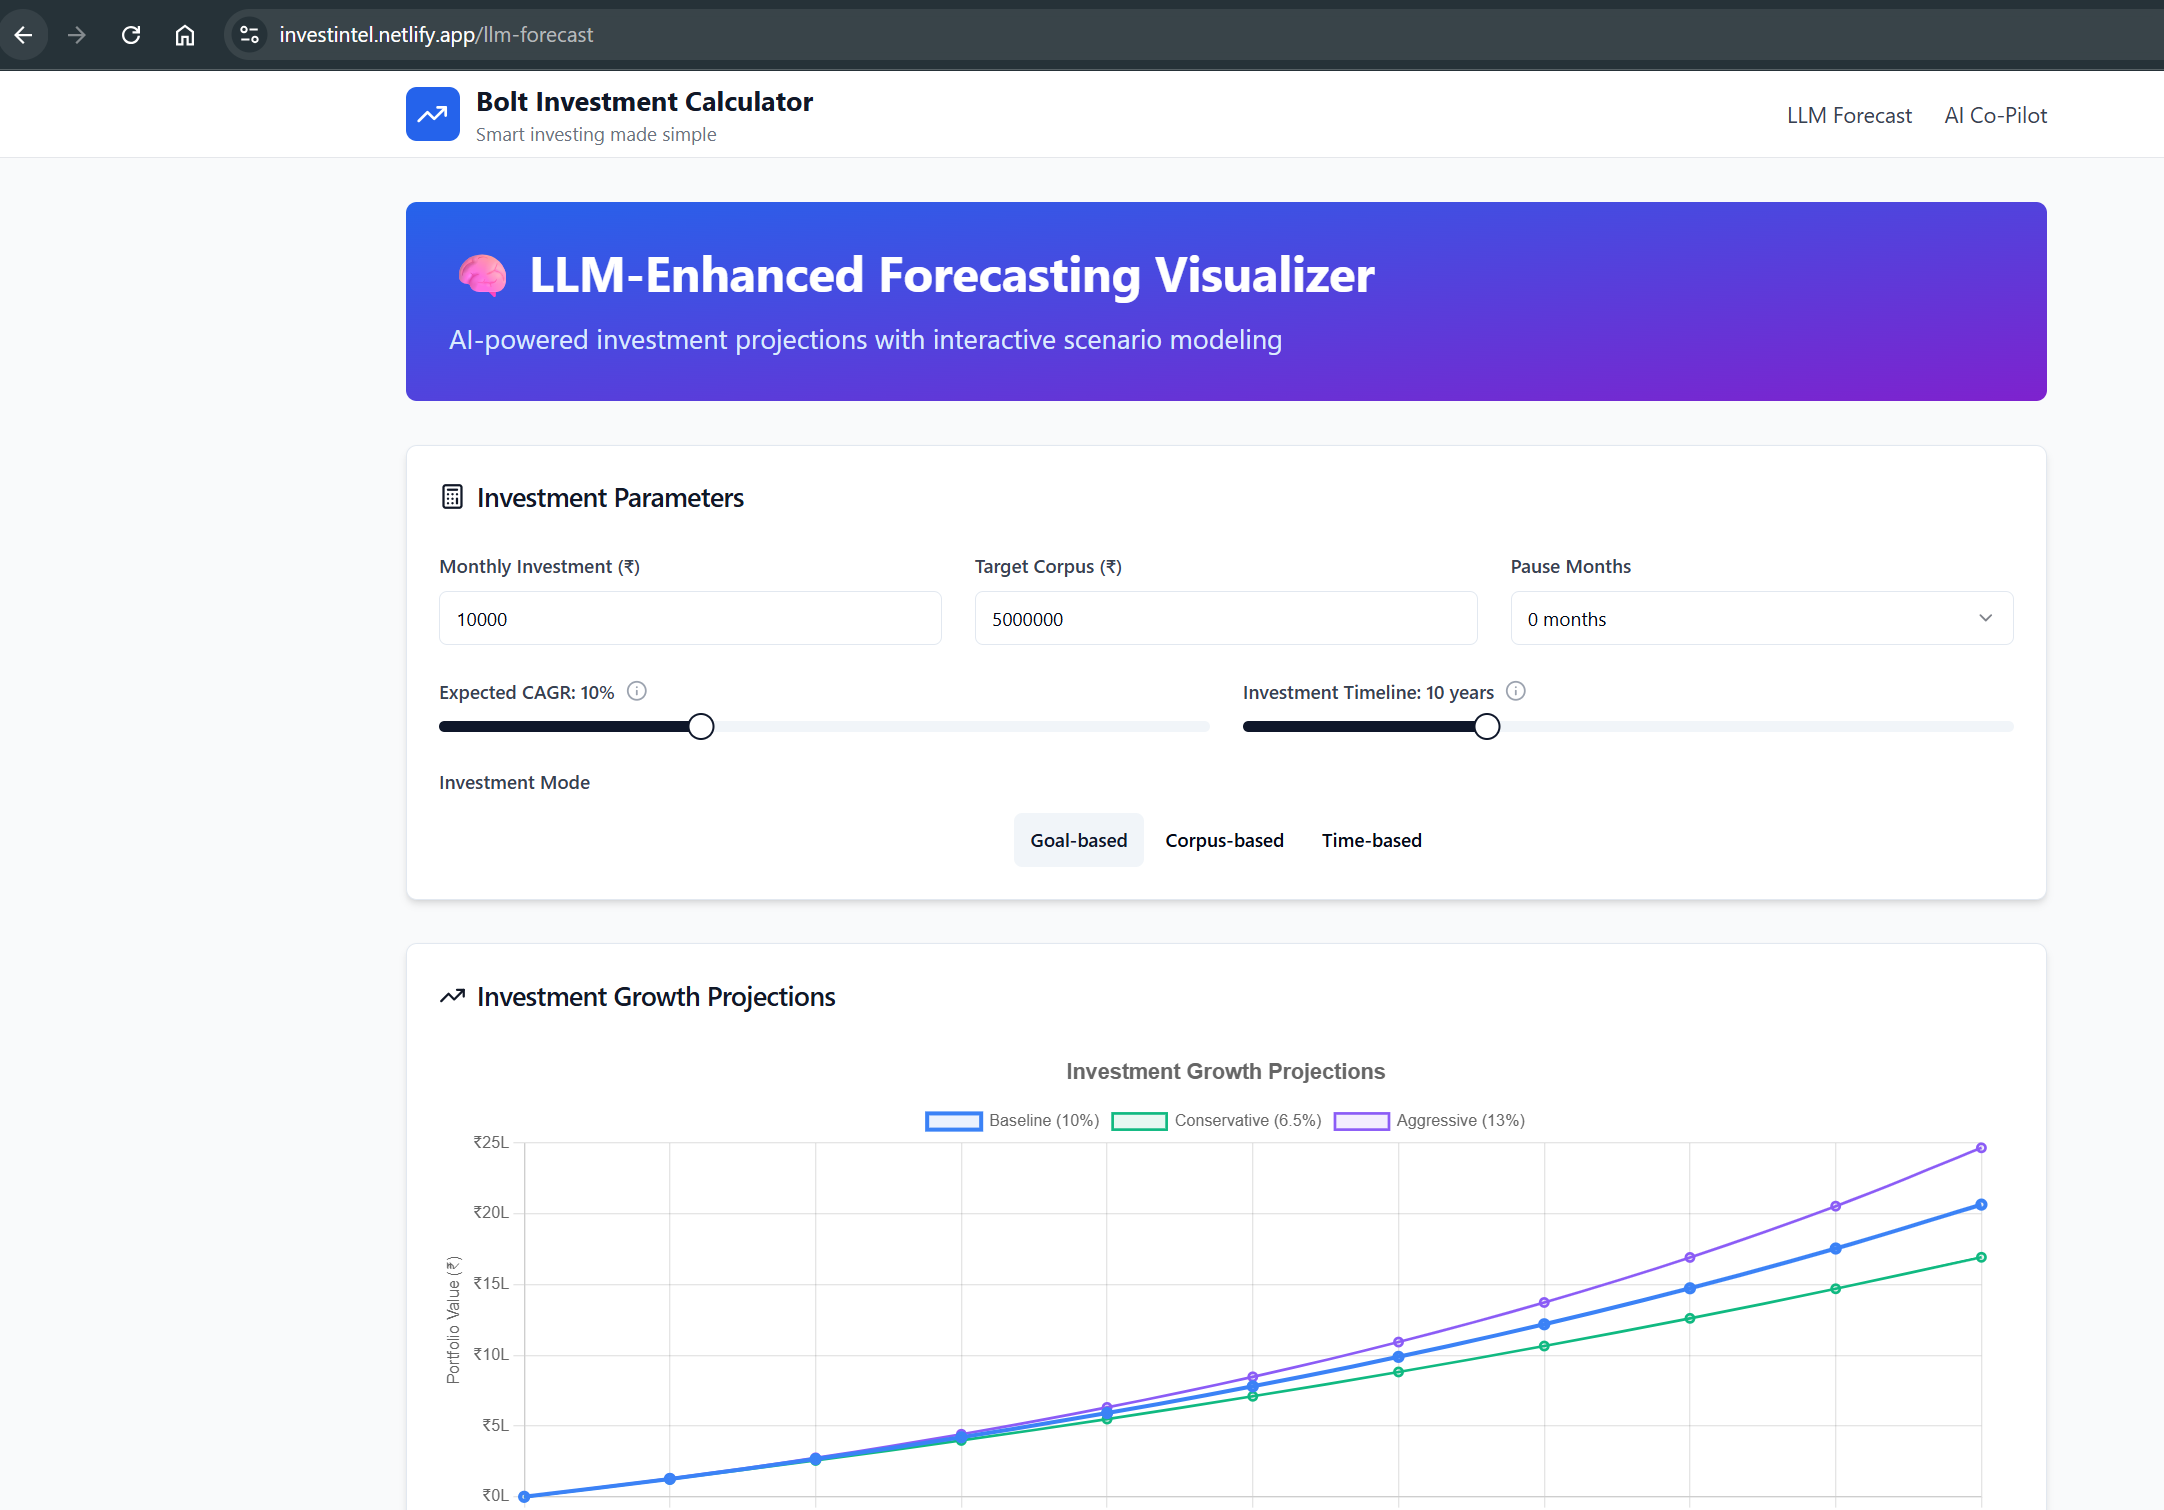Reload the page with the refresh icon
Viewport: 2164px width, 1510px height.
(131, 35)
